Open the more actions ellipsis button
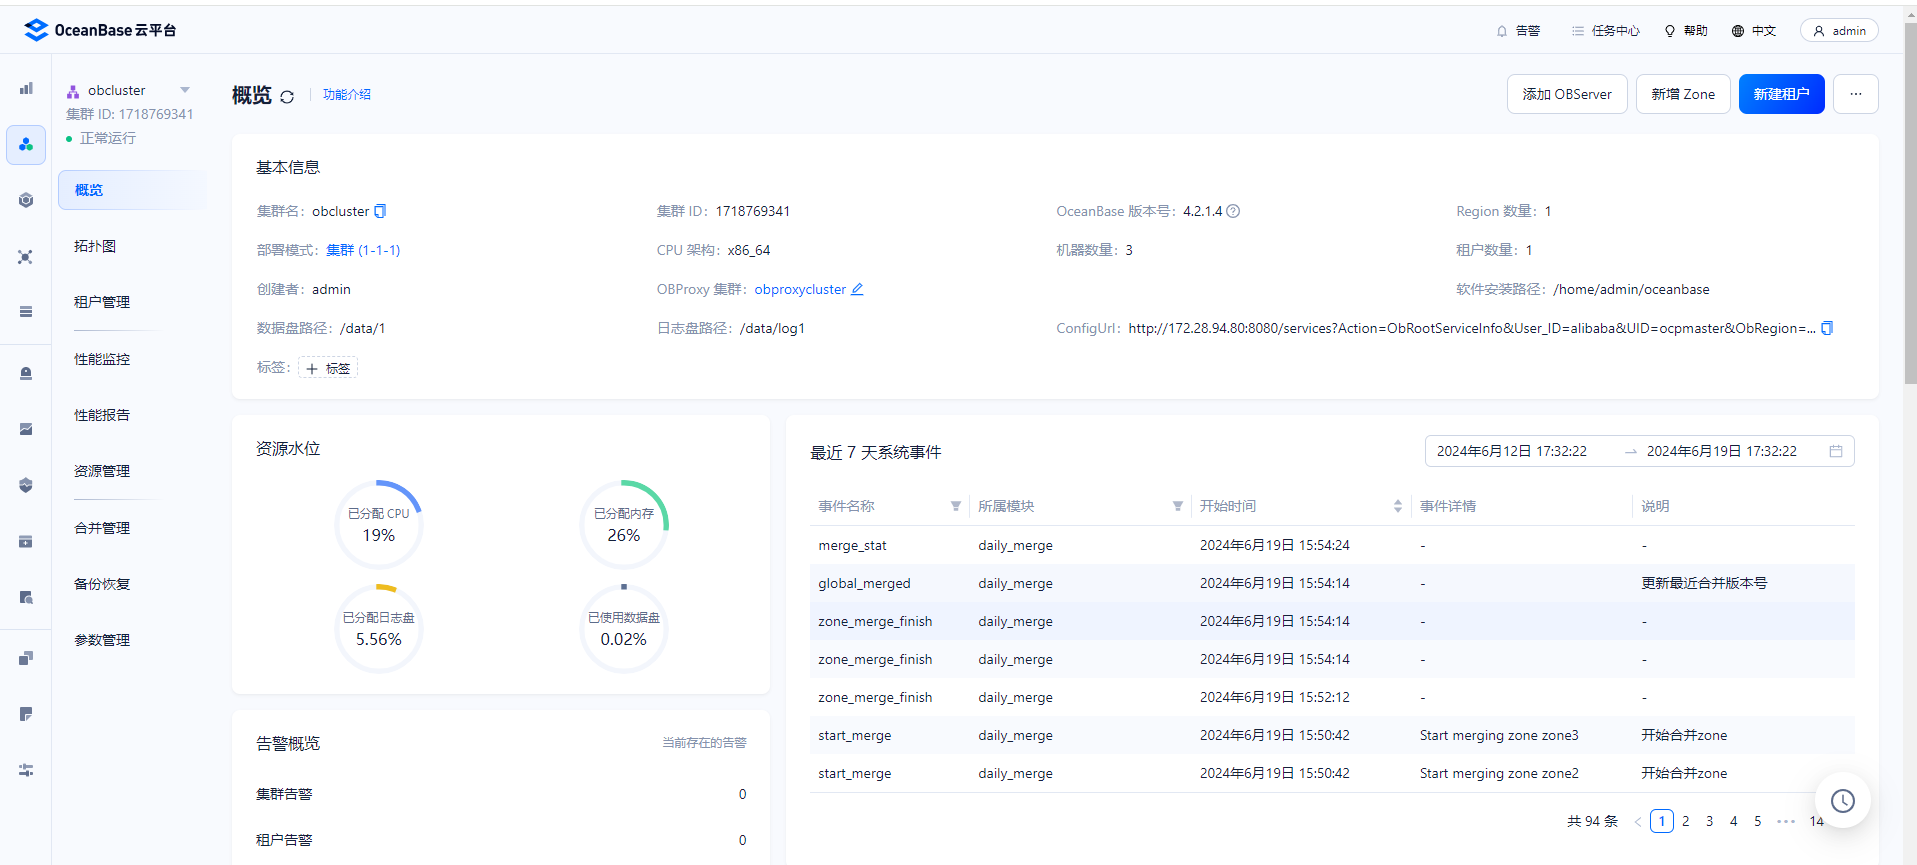 pyautogui.click(x=1855, y=94)
